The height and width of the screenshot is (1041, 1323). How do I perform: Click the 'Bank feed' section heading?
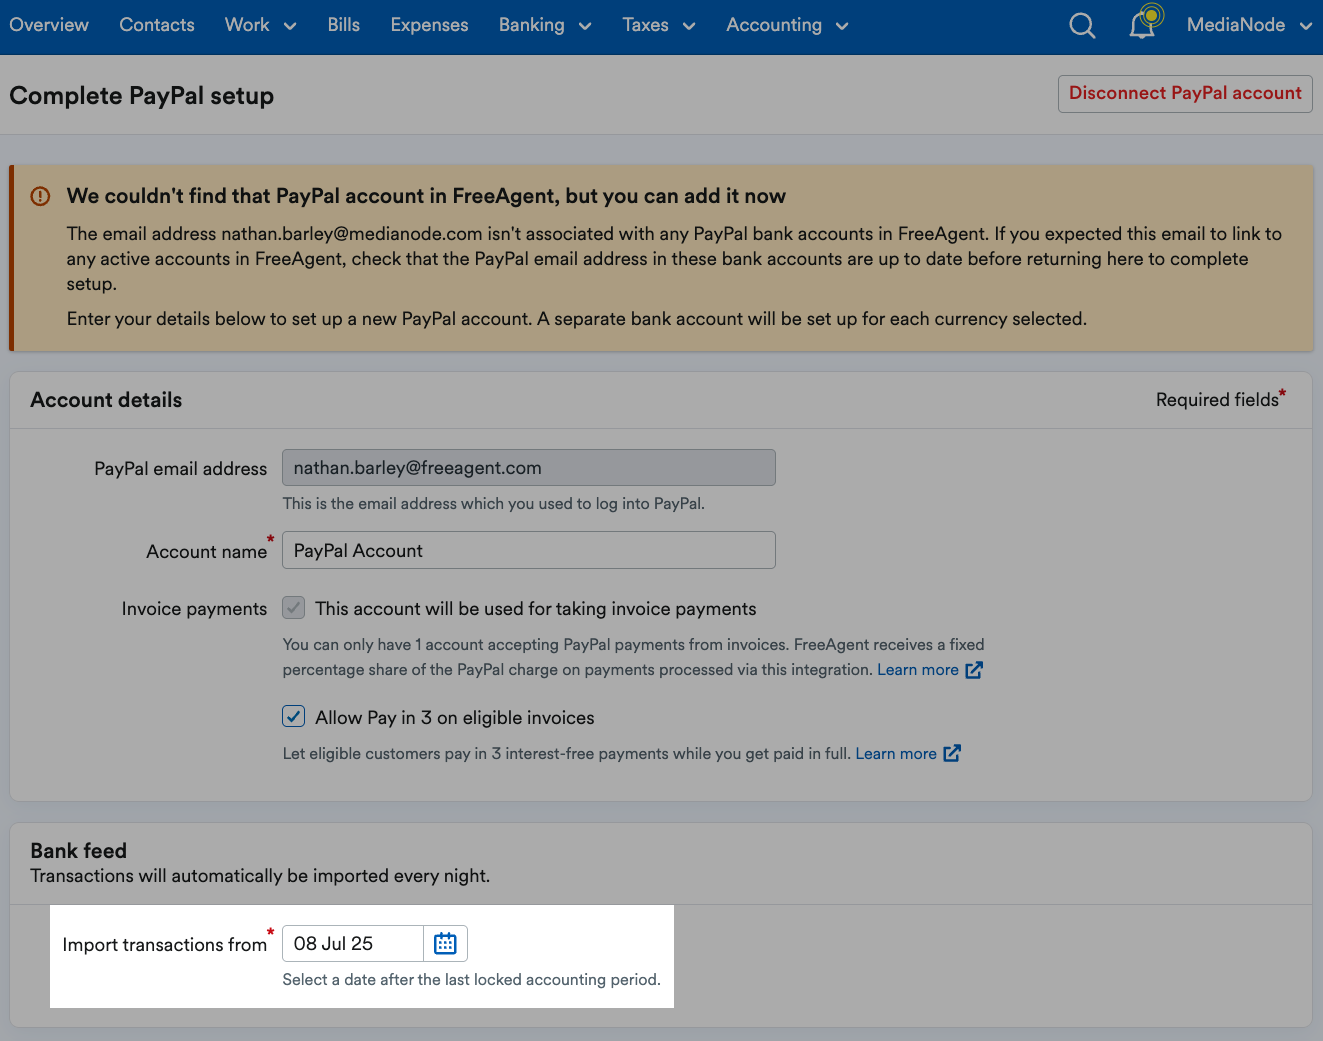point(78,850)
